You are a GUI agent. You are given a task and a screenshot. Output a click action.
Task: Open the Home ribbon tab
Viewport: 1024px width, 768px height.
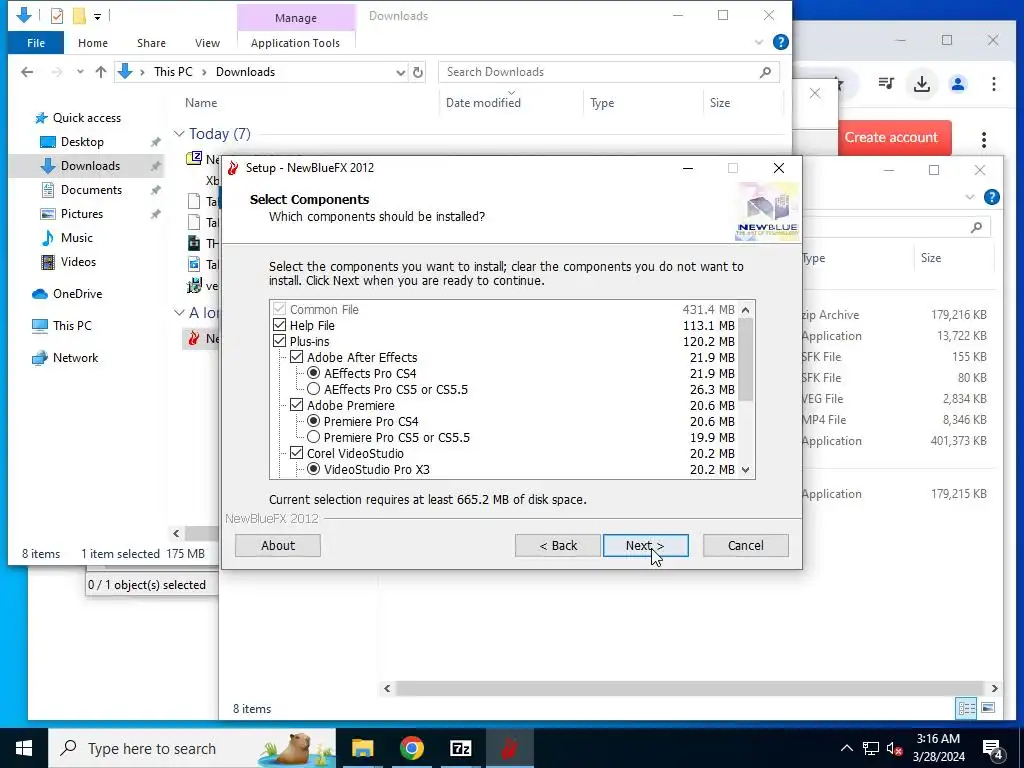click(x=93, y=43)
